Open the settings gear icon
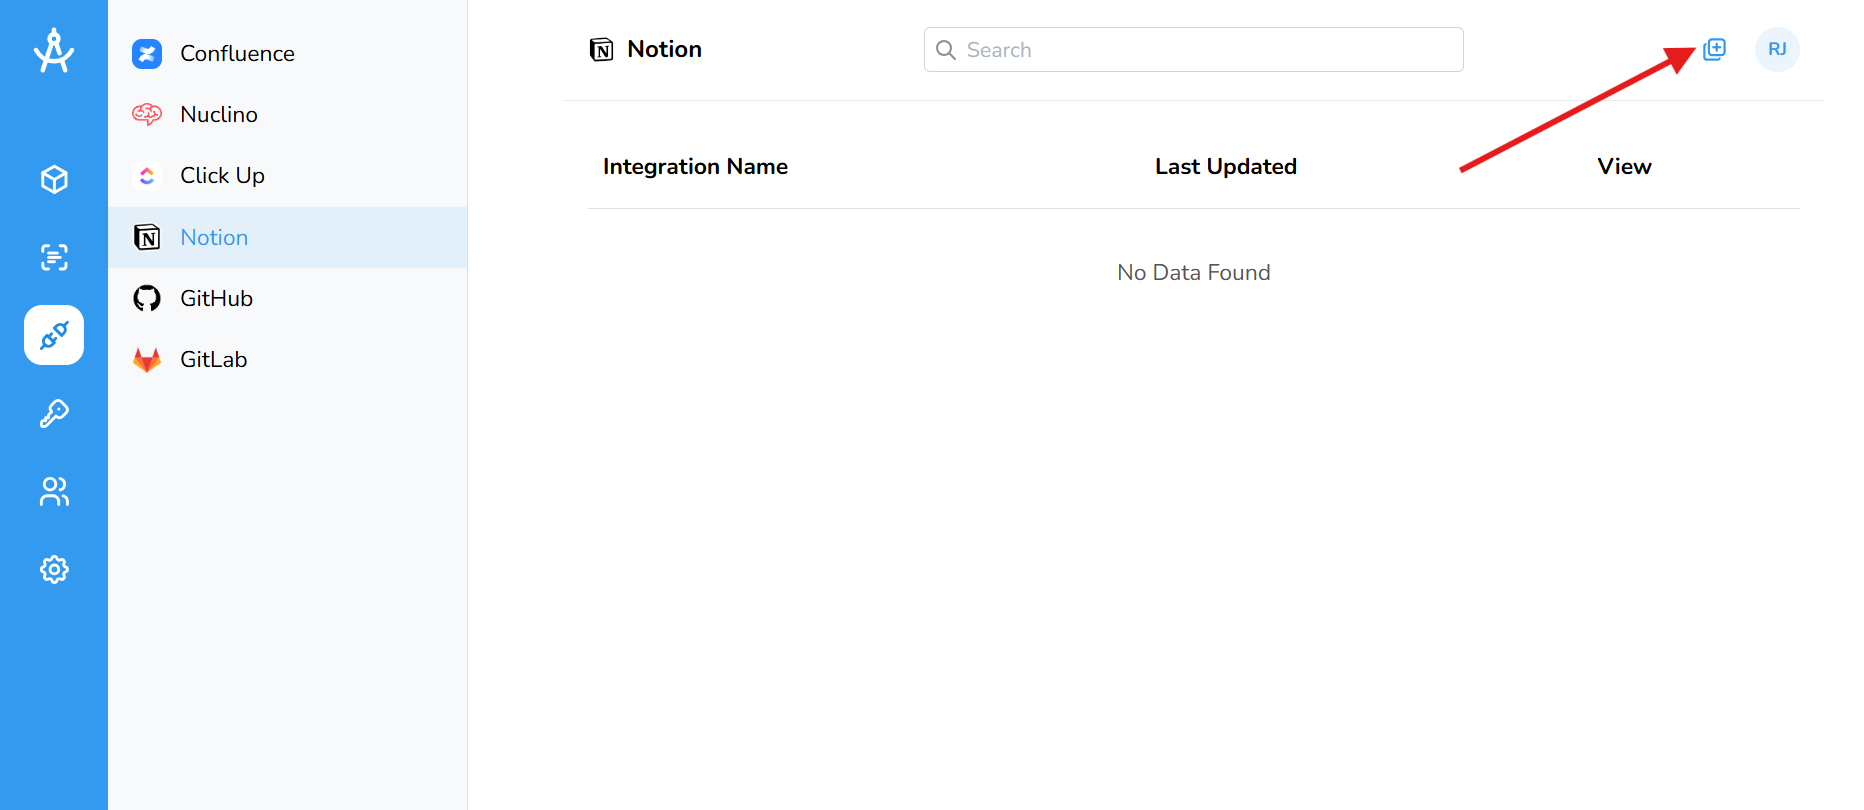 tap(54, 569)
